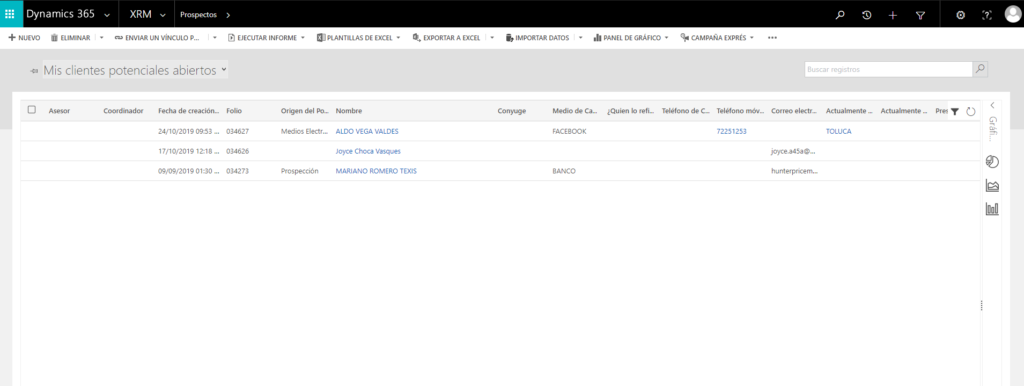The image size is (1024, 386).
Task: Open the settings gear icon
Action: coord(960,14)
